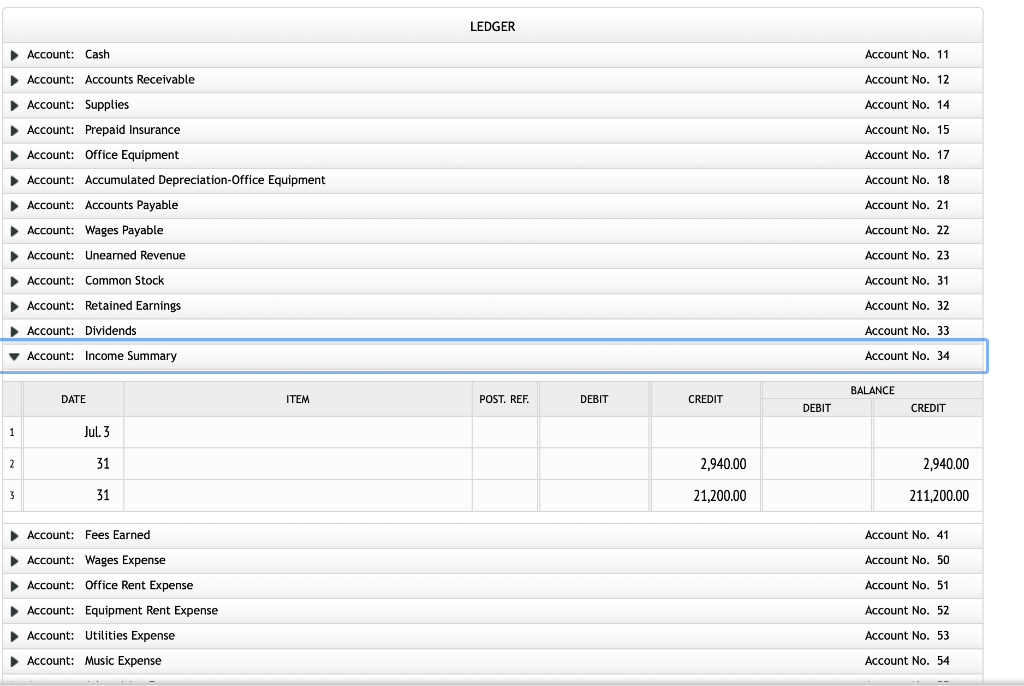This screenshot has width=1024, height=686.
Task: Expand the Prepaid Insurance account
Action: (x=13, y=130)
